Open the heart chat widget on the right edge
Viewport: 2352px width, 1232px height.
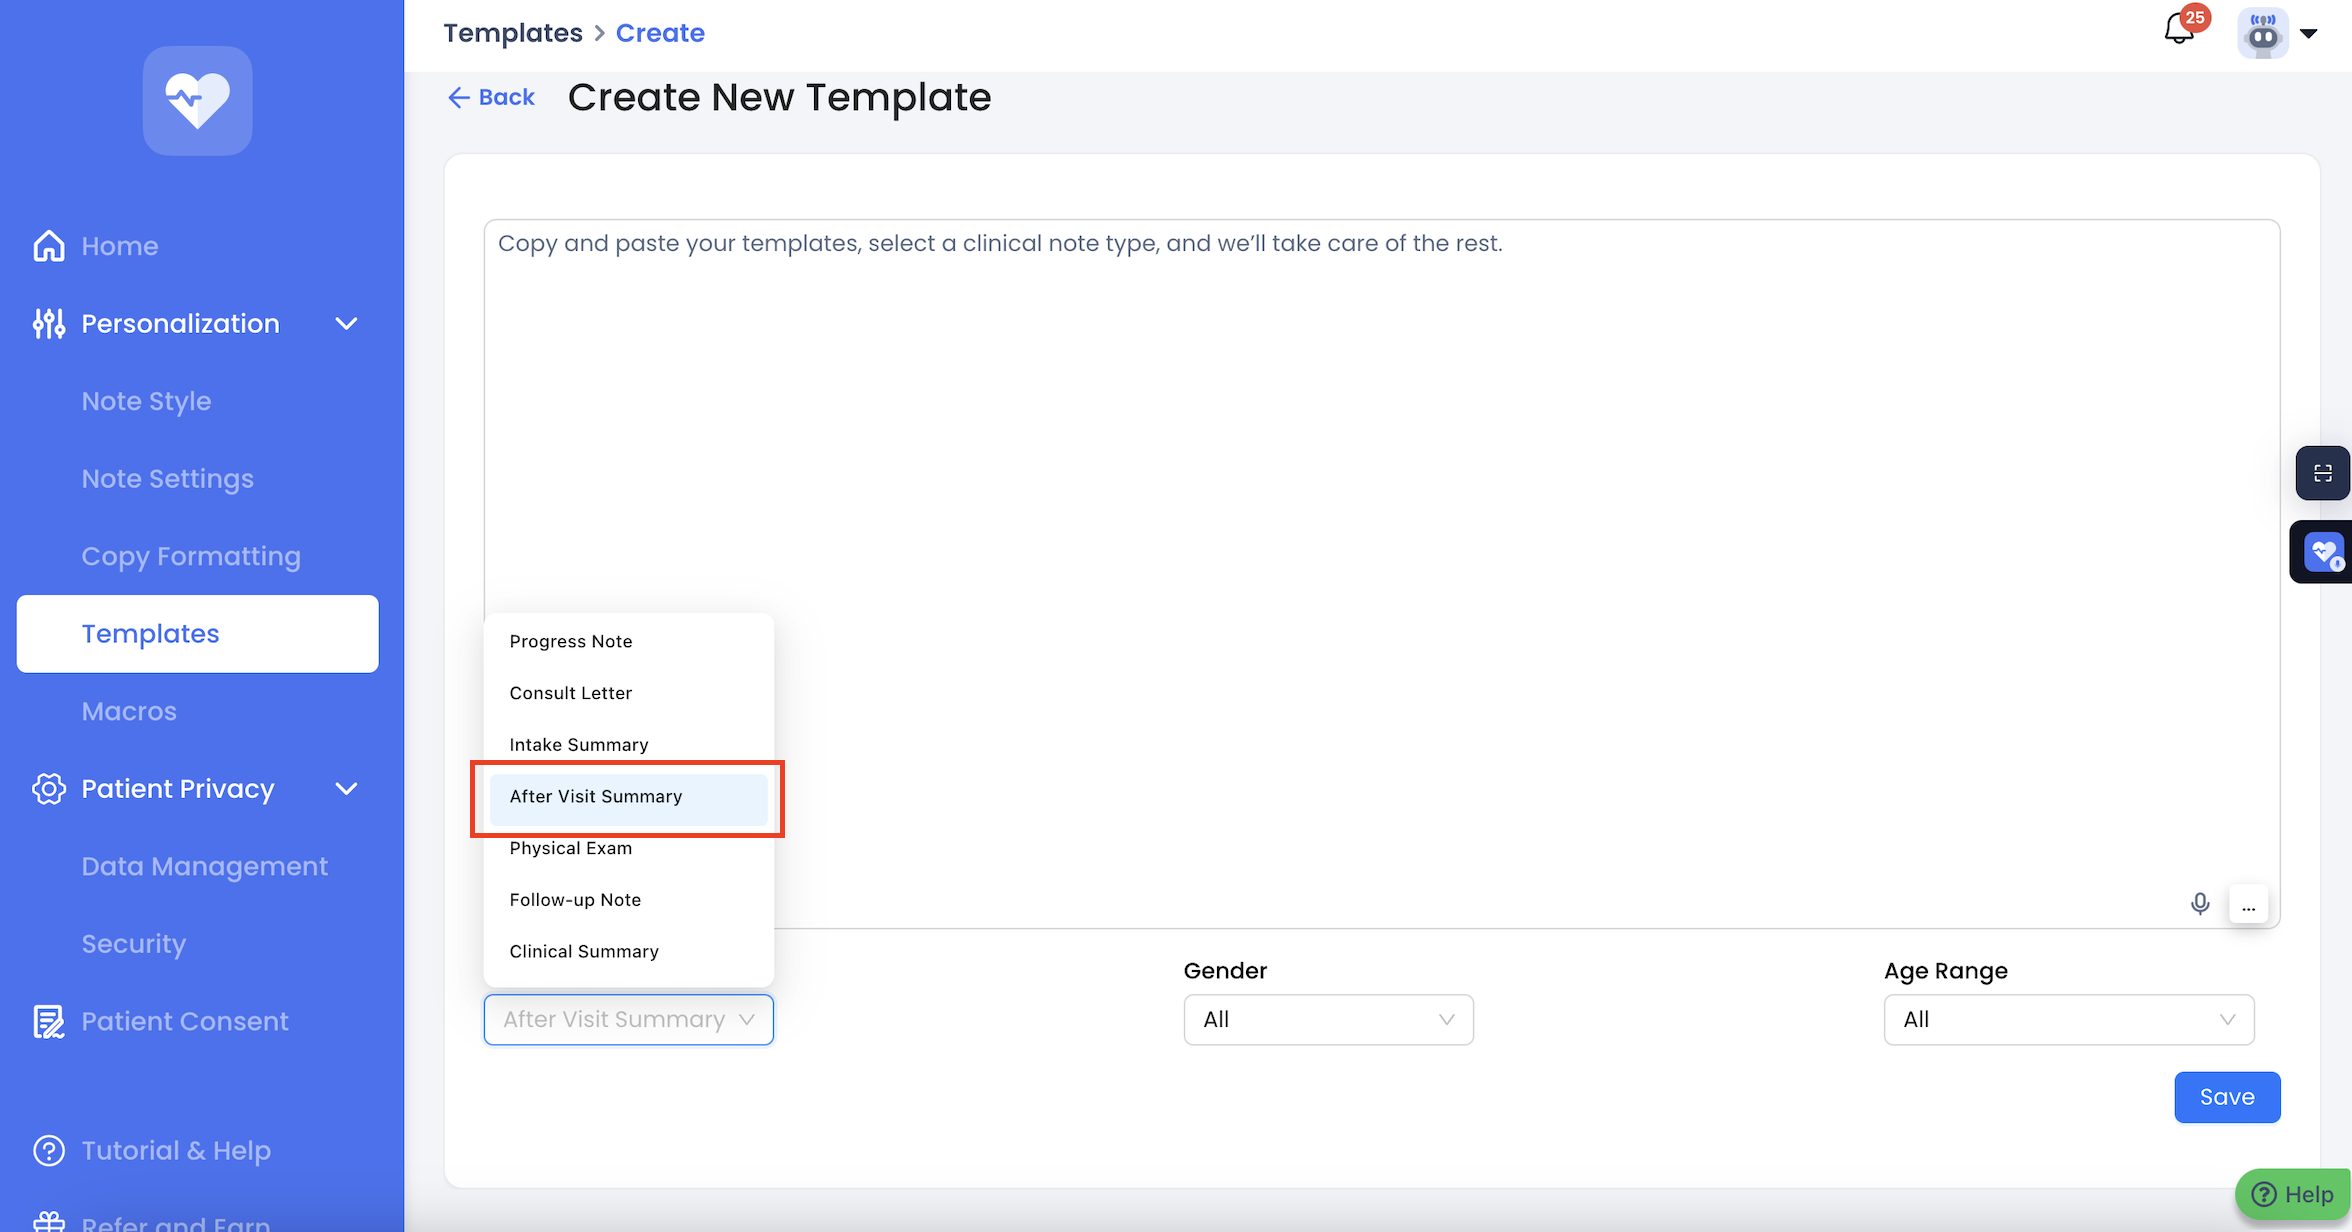(2322, 552)
